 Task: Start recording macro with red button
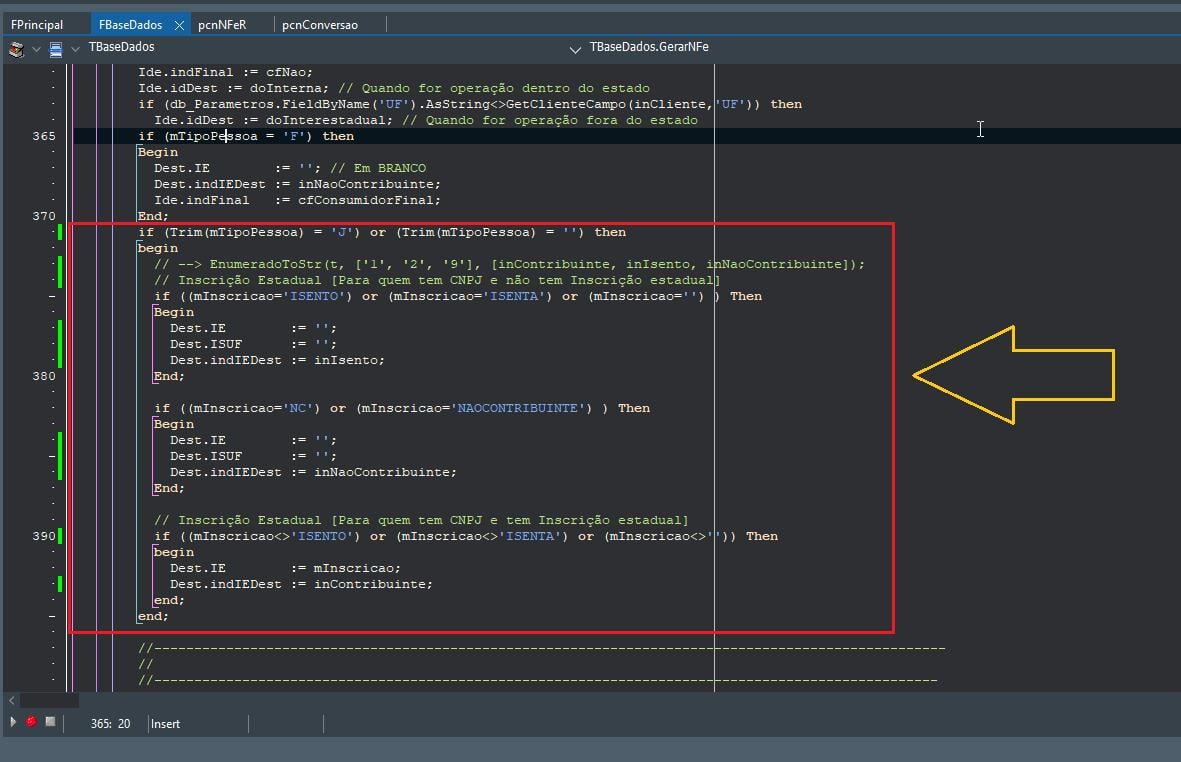(x=32, y=721)
